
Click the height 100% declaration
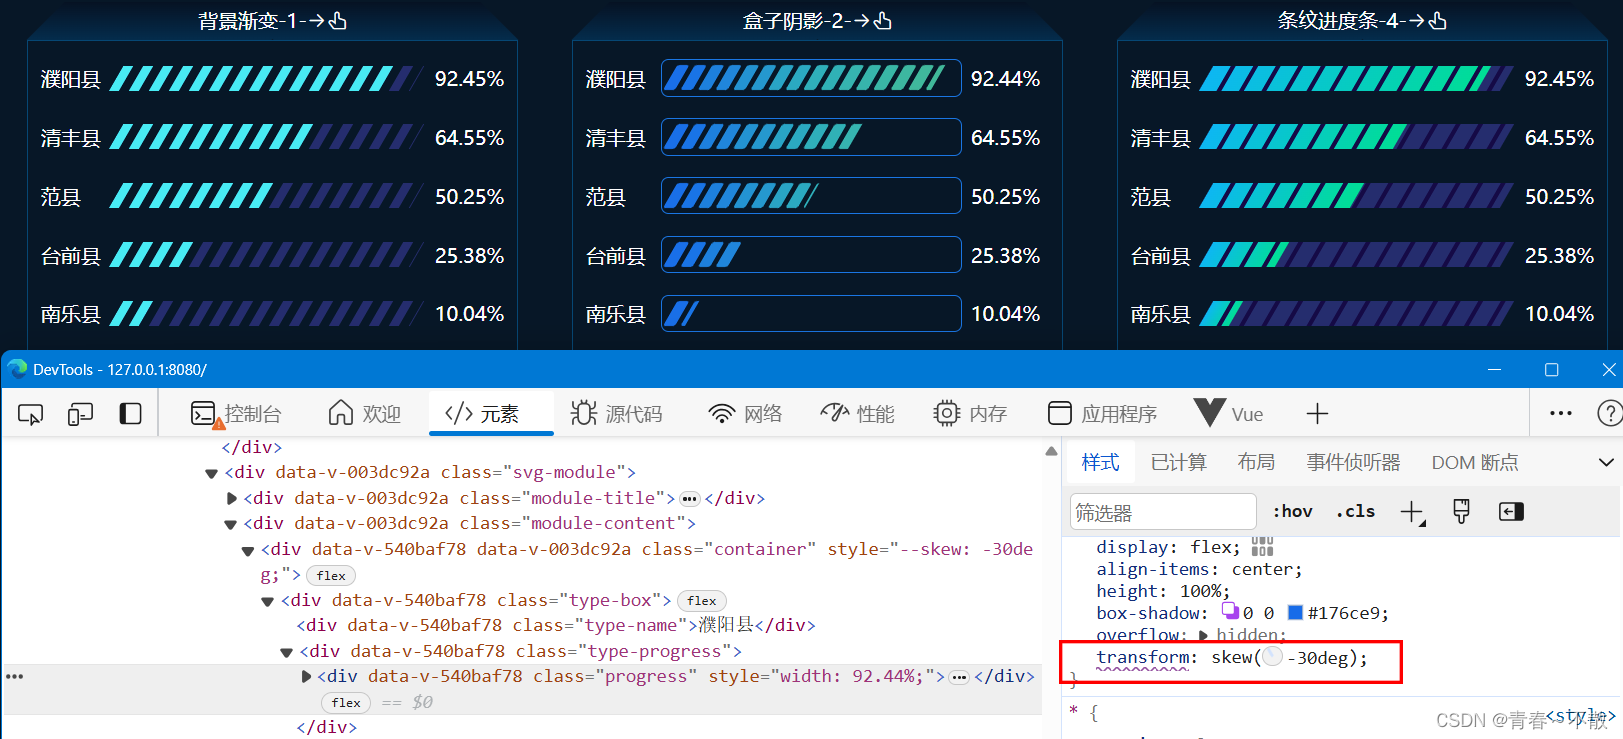1163,591
